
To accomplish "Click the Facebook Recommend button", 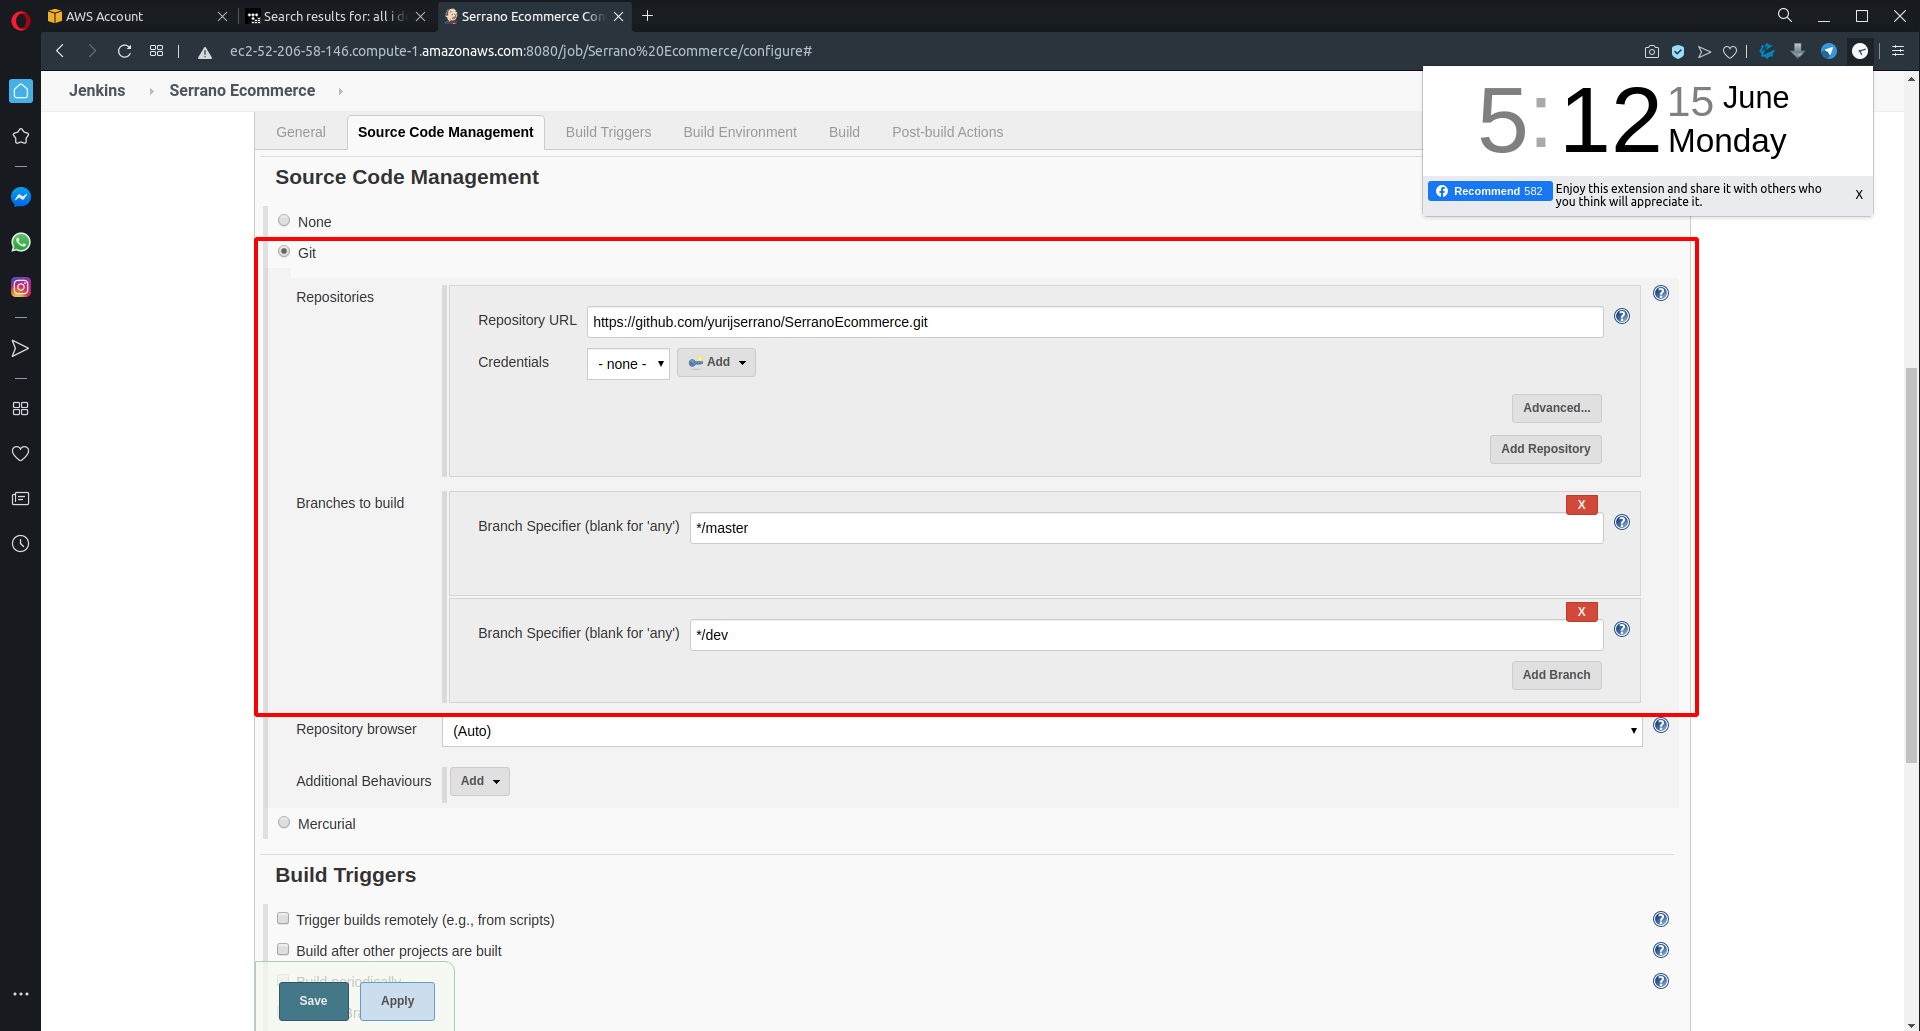I will [x=1490, y=191].
